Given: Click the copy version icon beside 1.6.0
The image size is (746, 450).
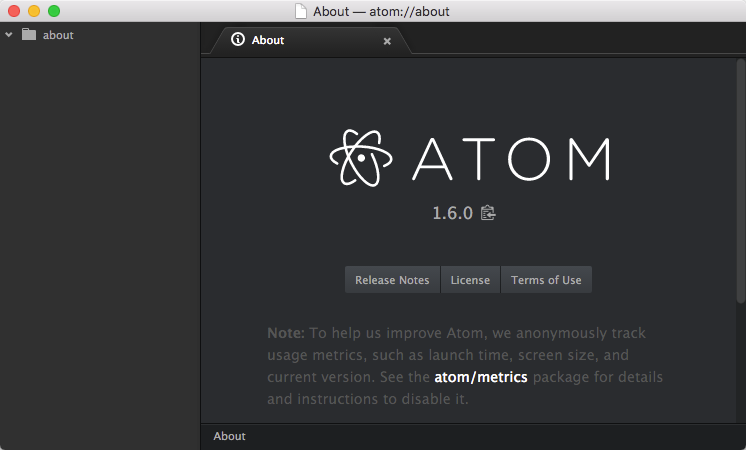Looking at the screenshot, I should [488, 213].
